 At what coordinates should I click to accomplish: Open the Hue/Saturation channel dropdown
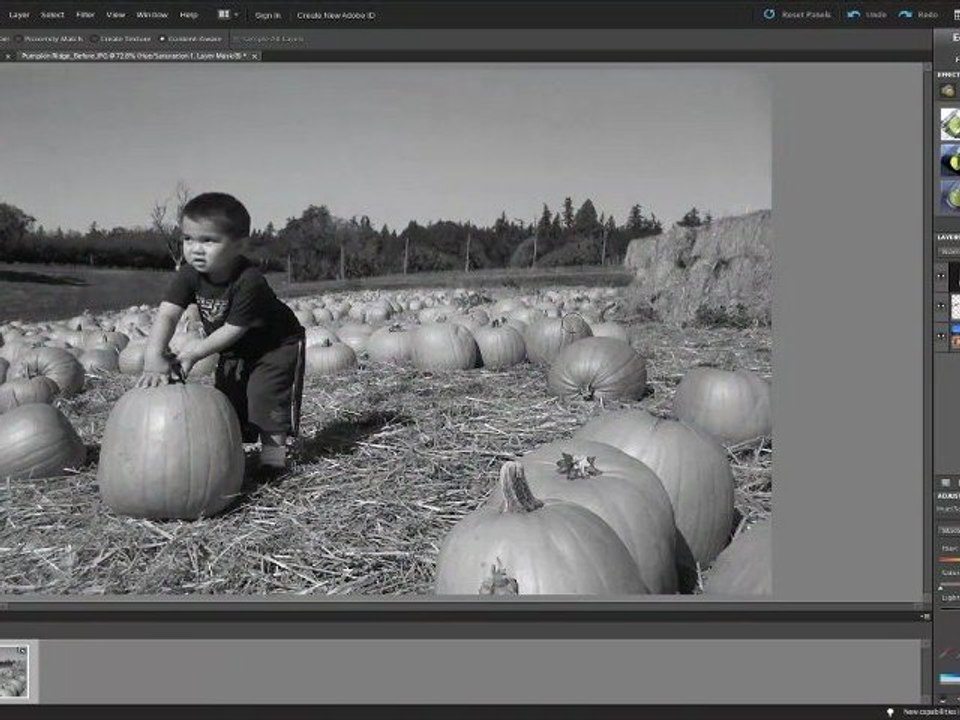pyautogui.click(x=950, y=530)
